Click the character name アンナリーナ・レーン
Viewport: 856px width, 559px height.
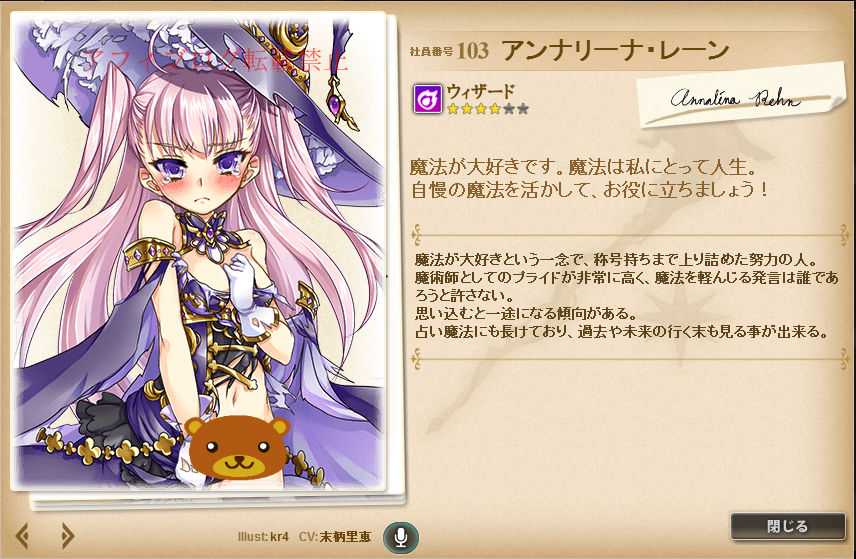tap(615, 51)
